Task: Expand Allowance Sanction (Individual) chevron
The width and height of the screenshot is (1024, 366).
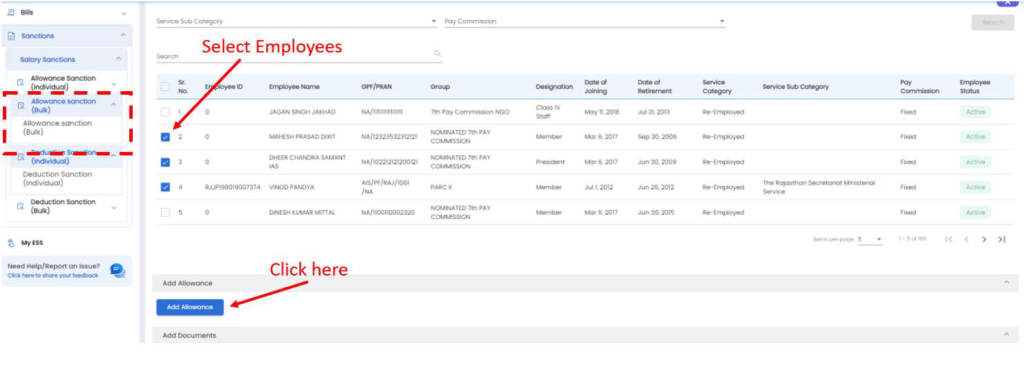Action: pos(114,84)
